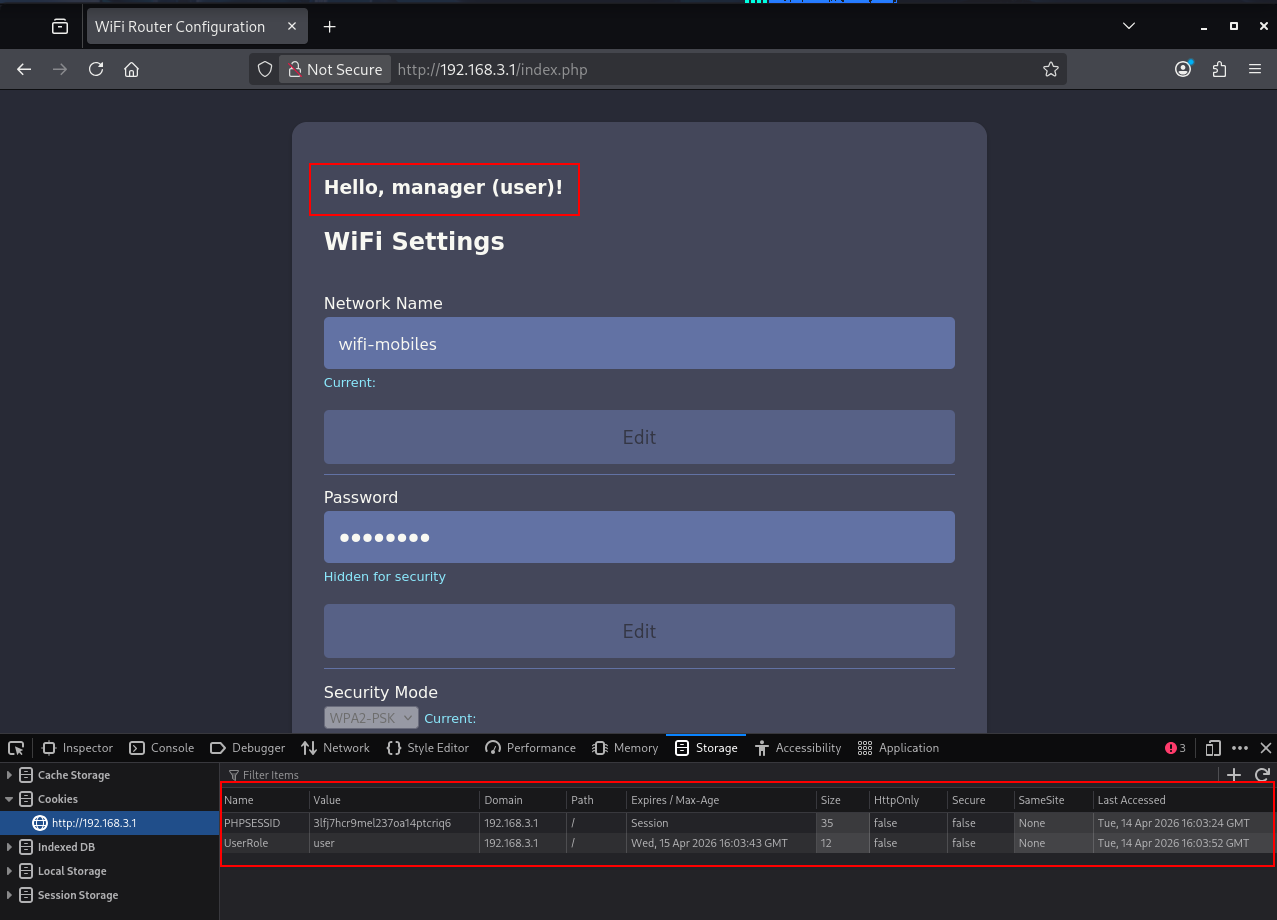
Task: Select the PHPSESSID cookie row
Action: [747, 823]
